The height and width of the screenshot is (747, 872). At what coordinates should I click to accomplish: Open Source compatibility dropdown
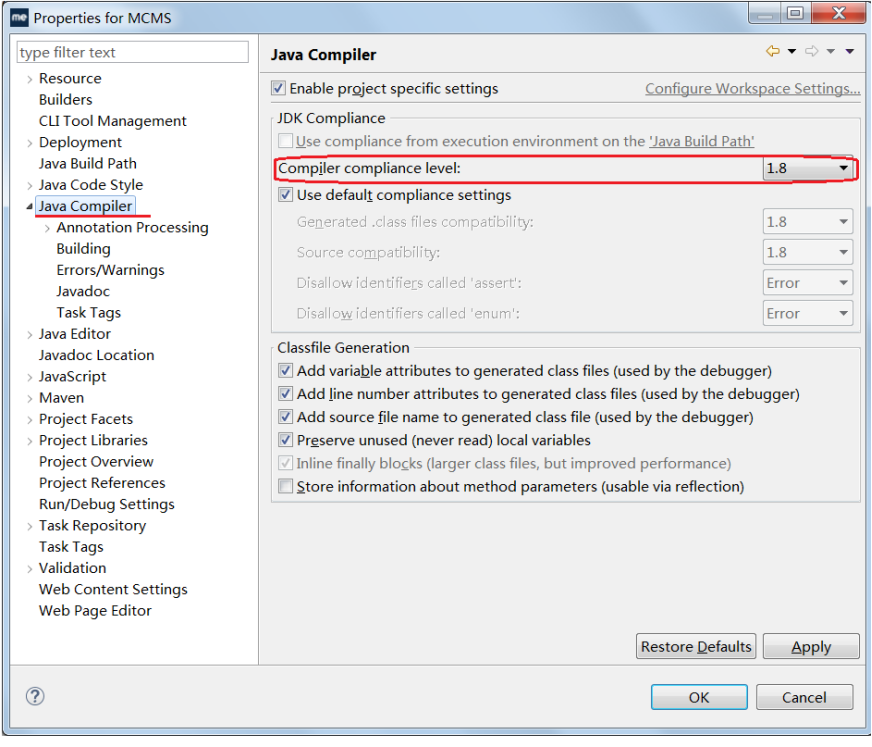tap(807, 253)
